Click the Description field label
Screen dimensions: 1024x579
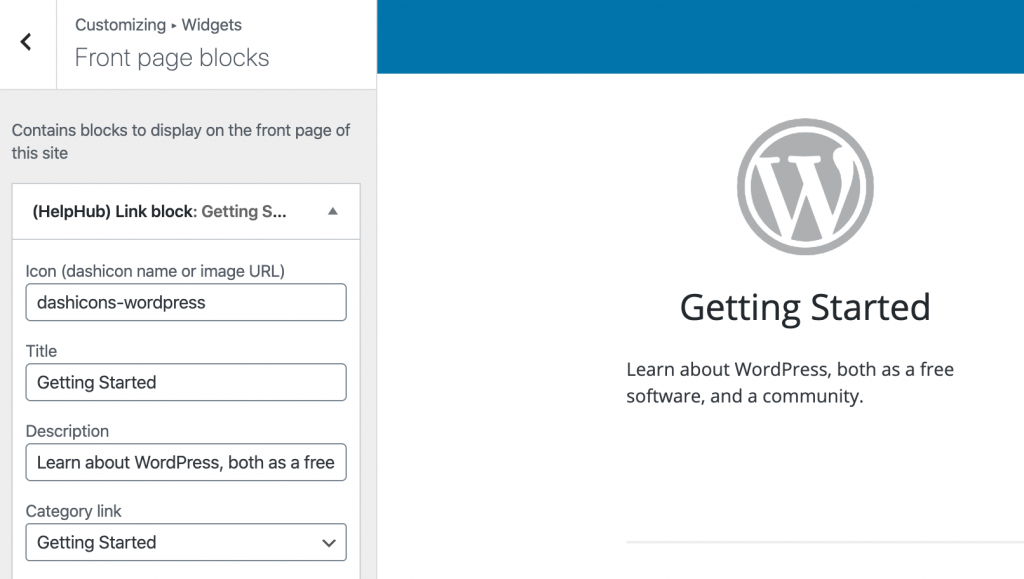pos(67,431)
